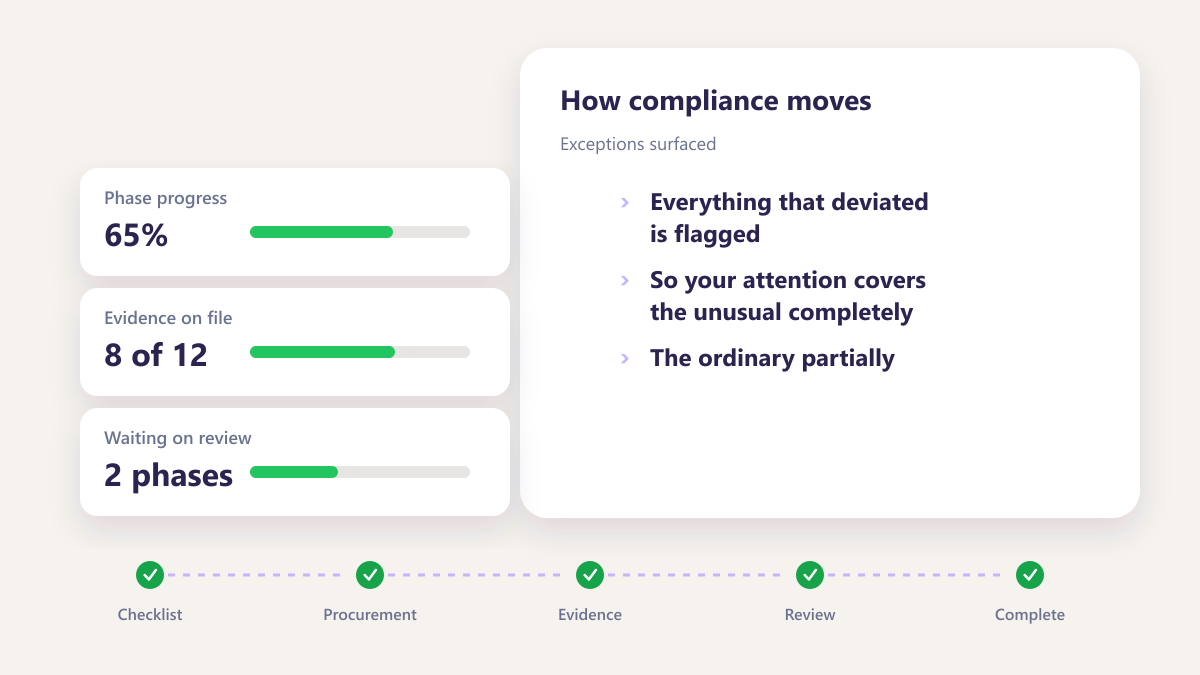Click the Checklist step checkmark icon
Screen dimensions: 1200x675
pyautogui.click(x=150, y=575)
